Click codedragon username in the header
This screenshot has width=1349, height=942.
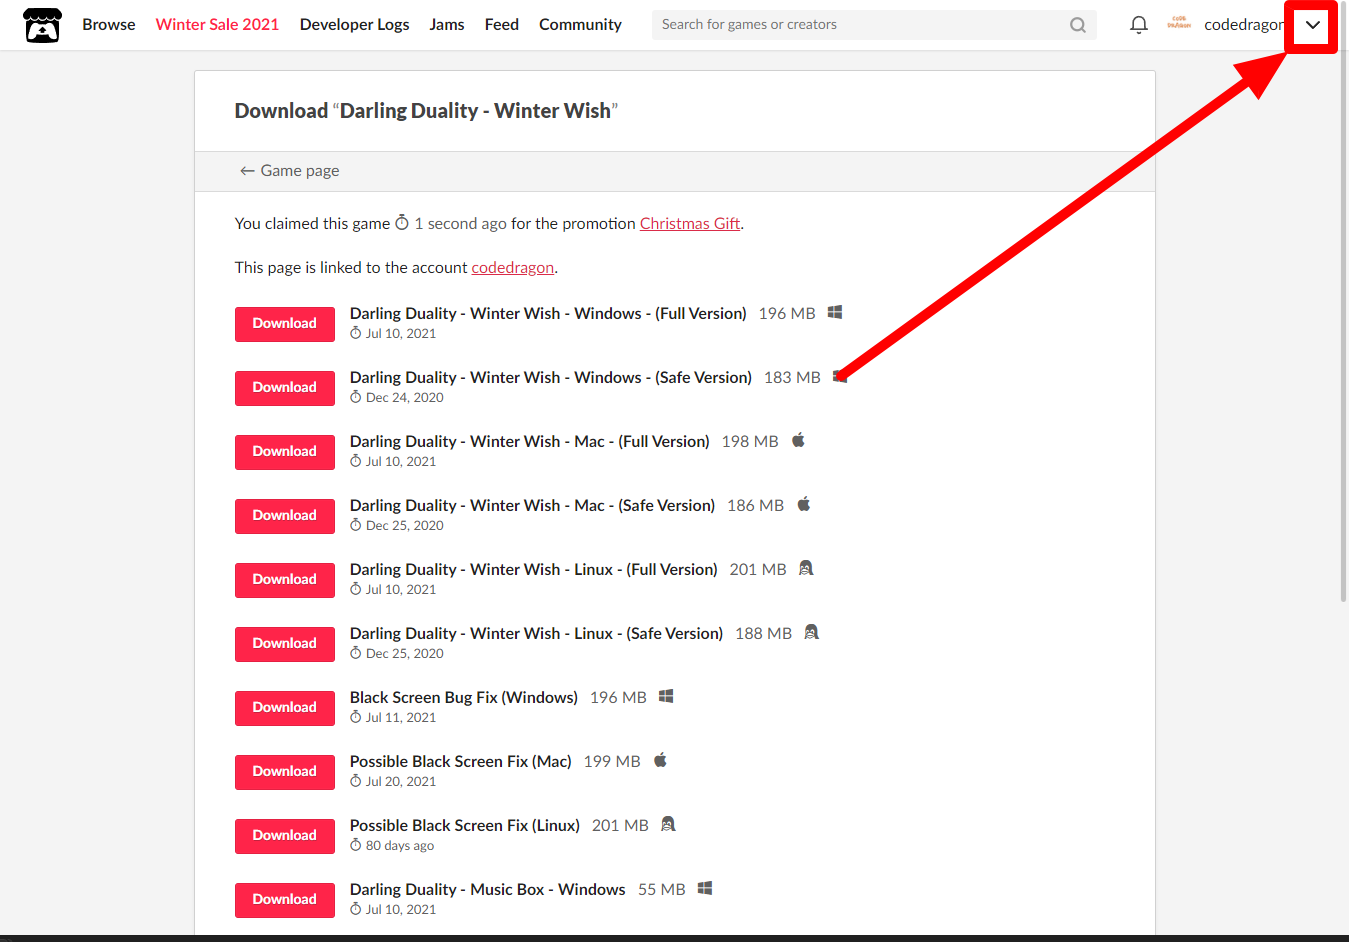[1246, 24]
